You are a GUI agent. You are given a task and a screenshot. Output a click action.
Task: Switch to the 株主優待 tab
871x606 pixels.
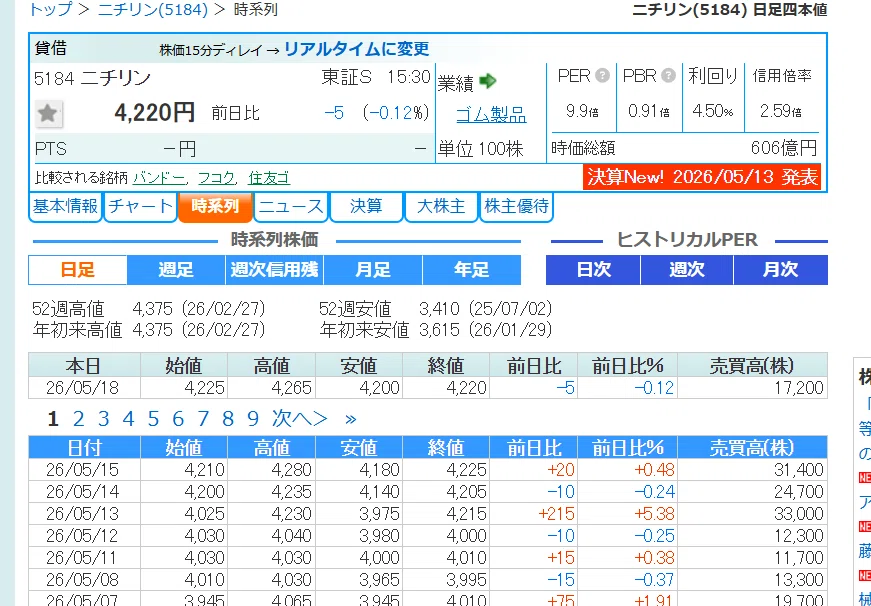point(517,207)
